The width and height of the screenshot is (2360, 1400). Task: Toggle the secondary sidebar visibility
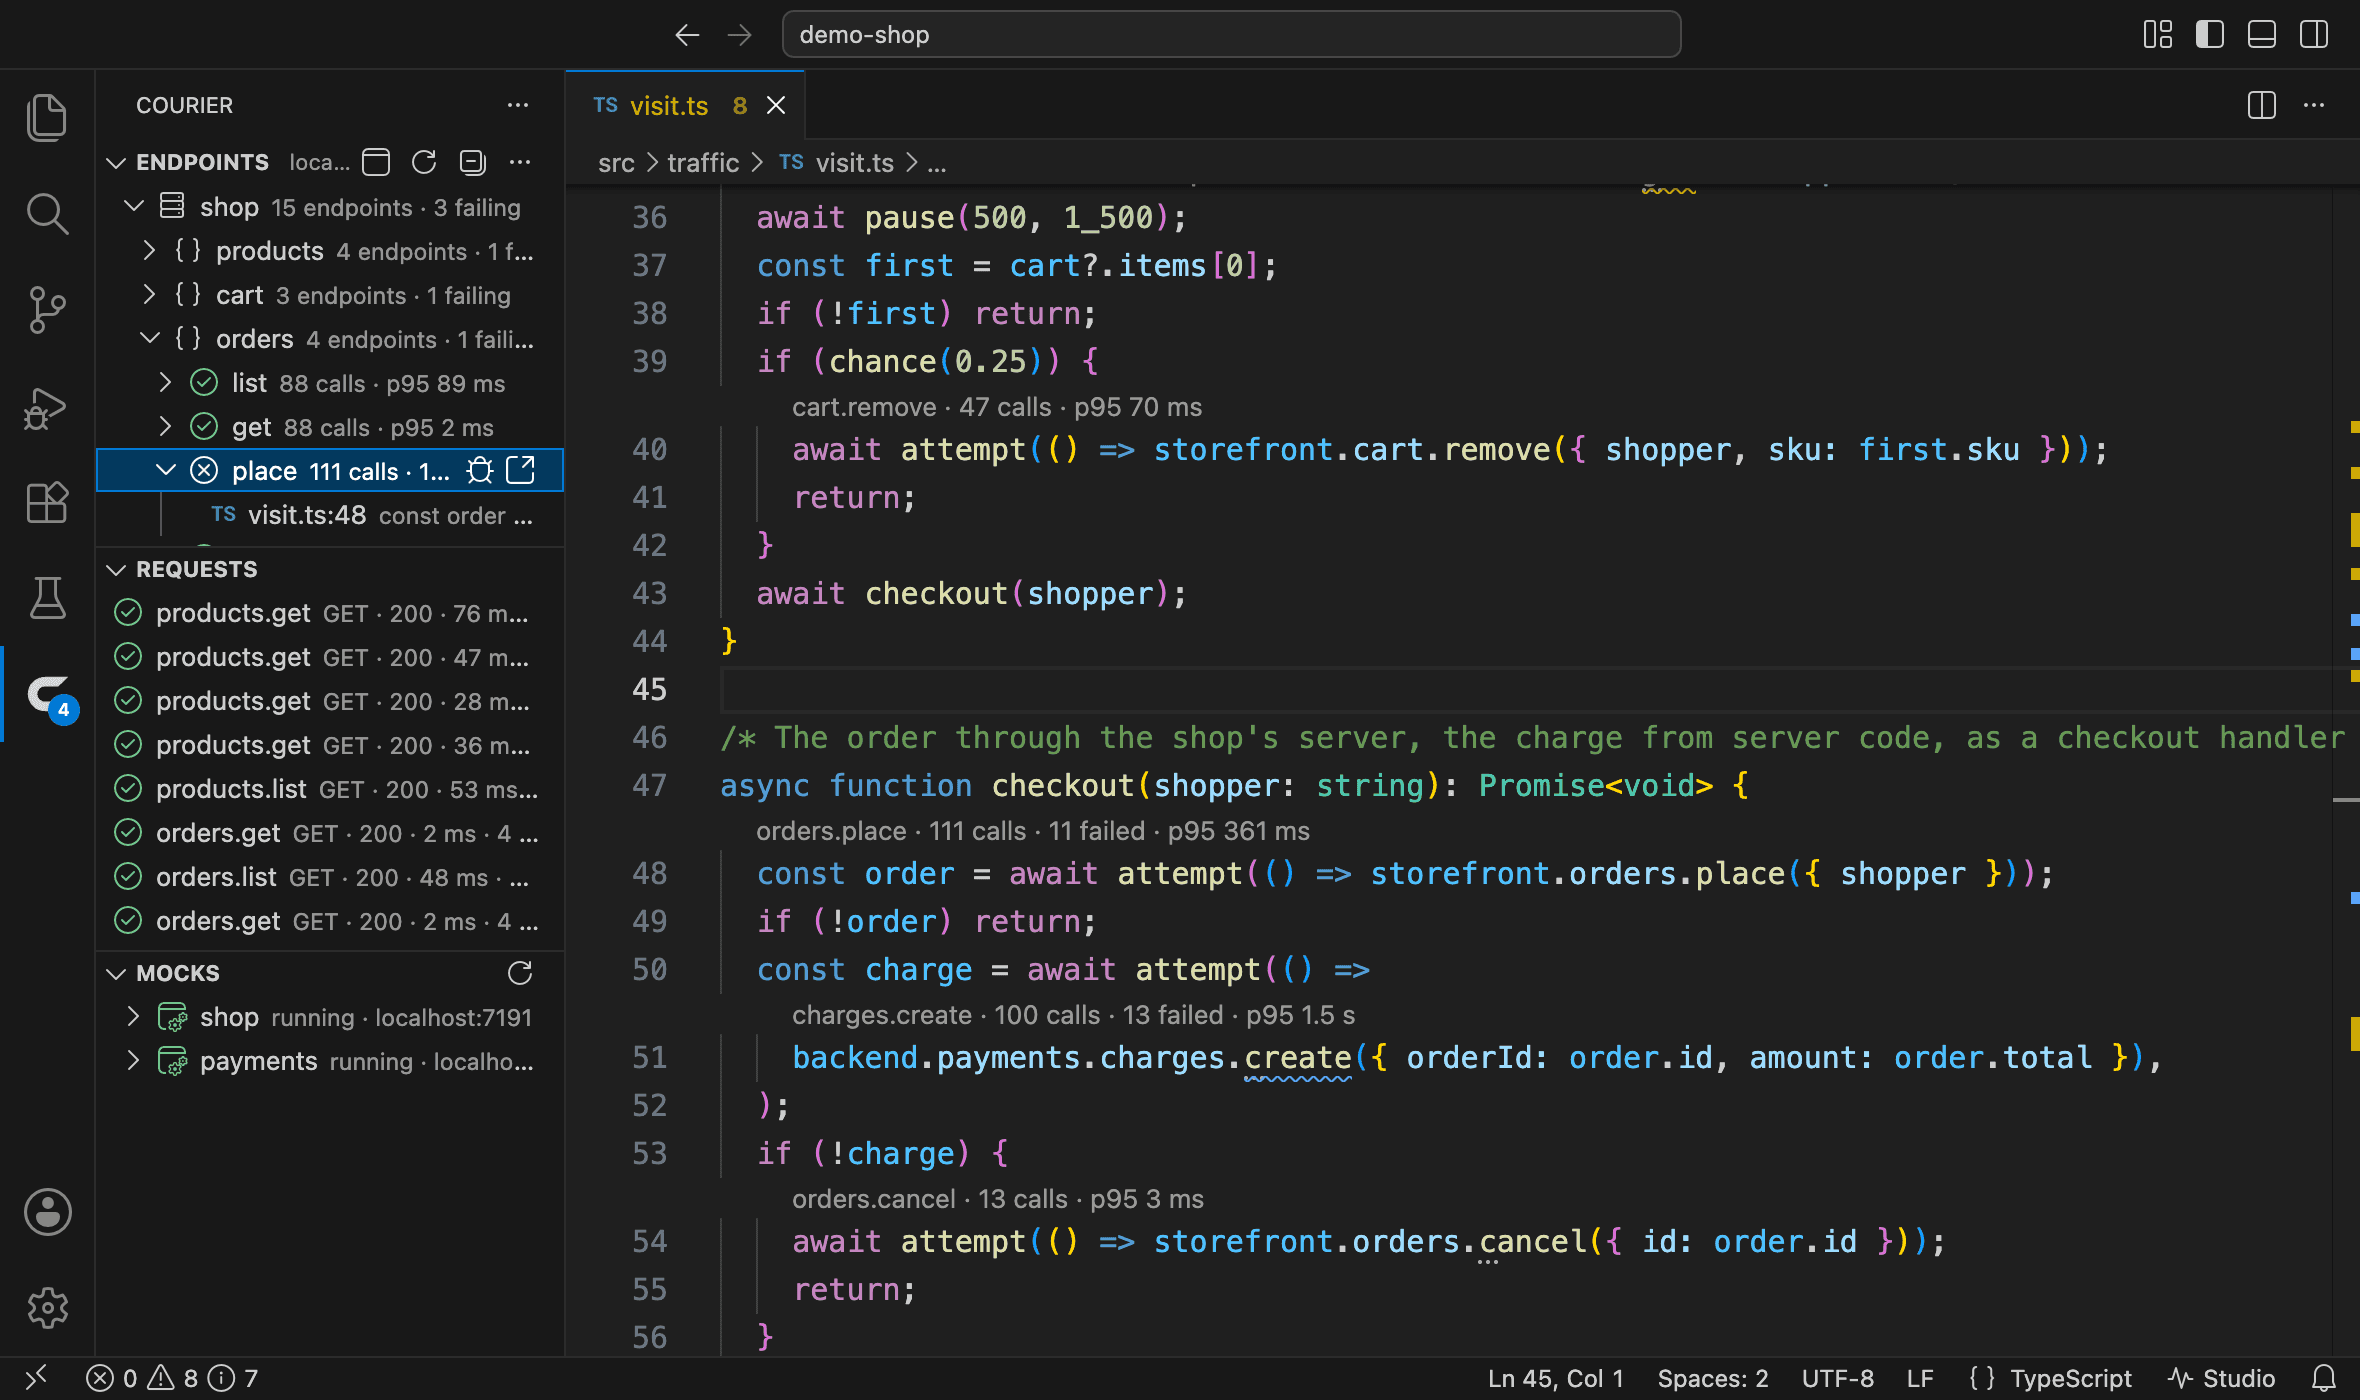pos(2314,35)
